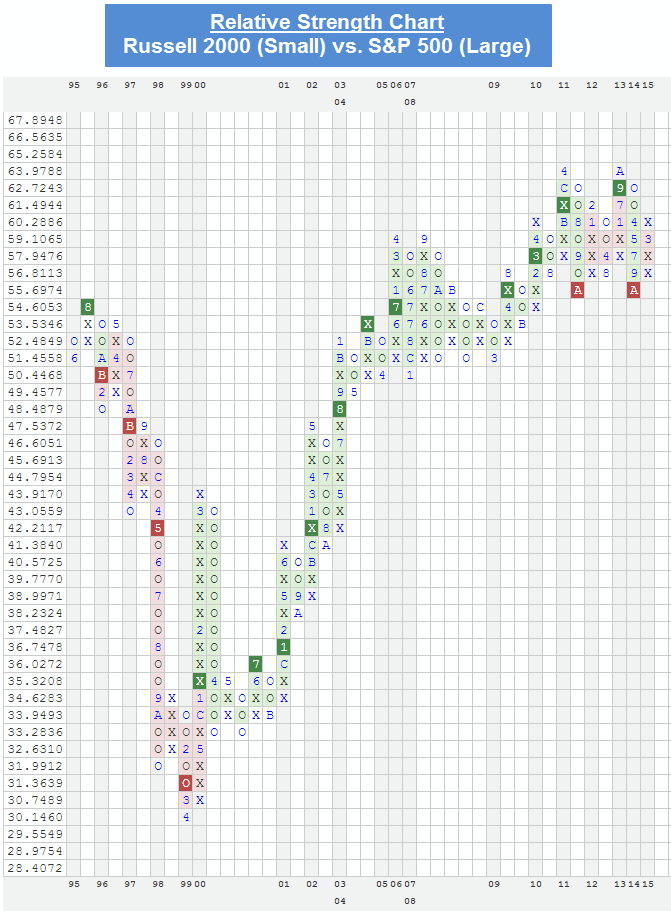Click the '95' year label on top axis
The height and width of the screenshot is (914, 671).
pyautogui.click(x=74, y=86)
